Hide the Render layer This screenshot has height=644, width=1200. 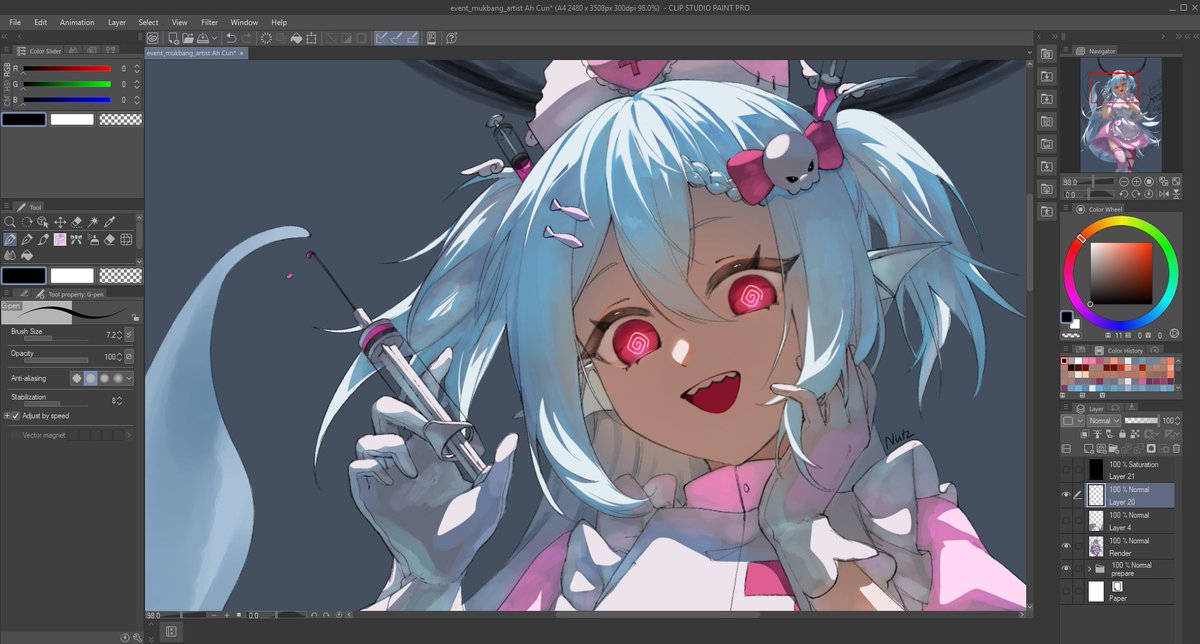tap(1066, 546)
